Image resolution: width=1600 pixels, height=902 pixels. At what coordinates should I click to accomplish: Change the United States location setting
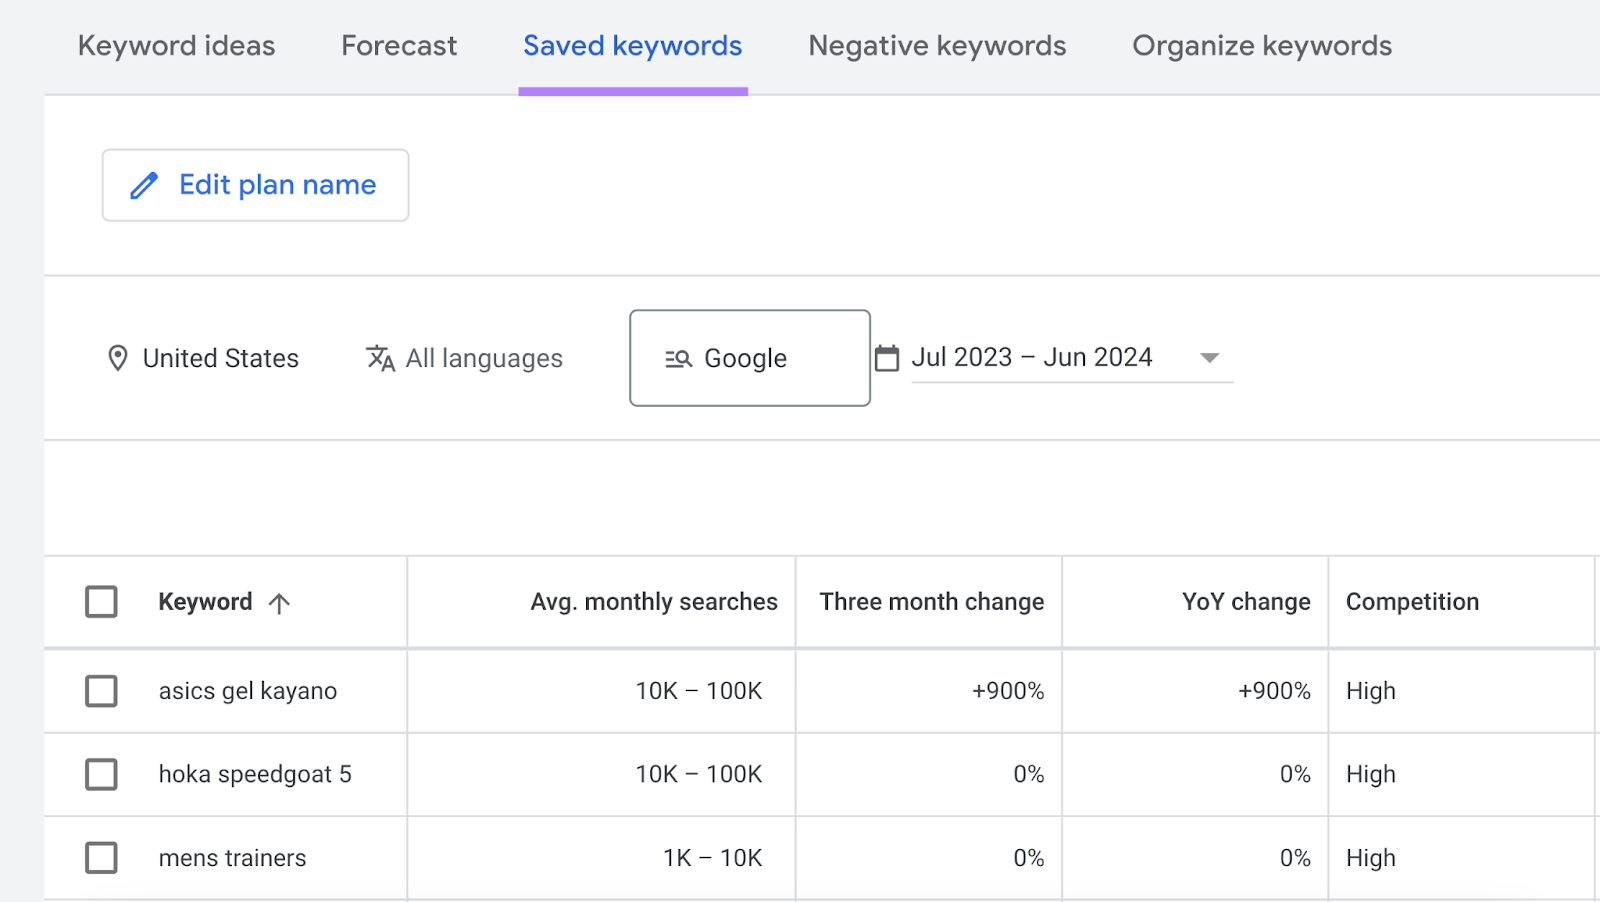[x=221, y=358]
